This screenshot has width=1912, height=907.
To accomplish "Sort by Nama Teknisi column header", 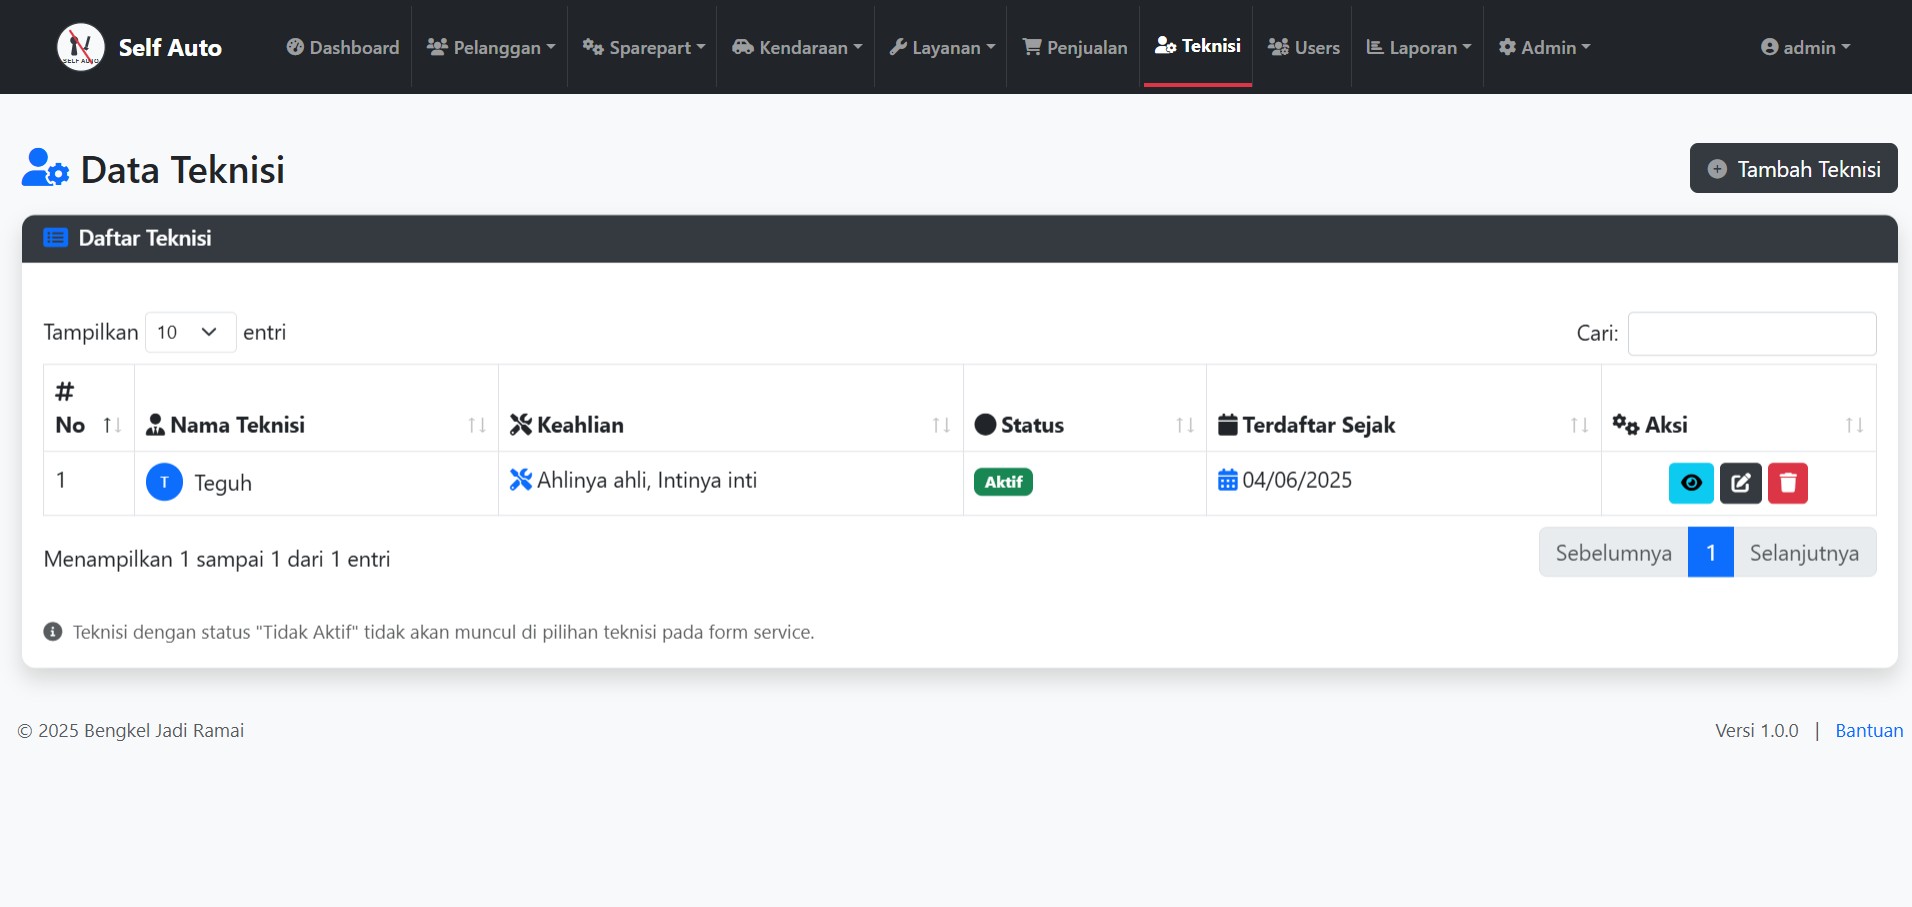I will coord(316,408).
